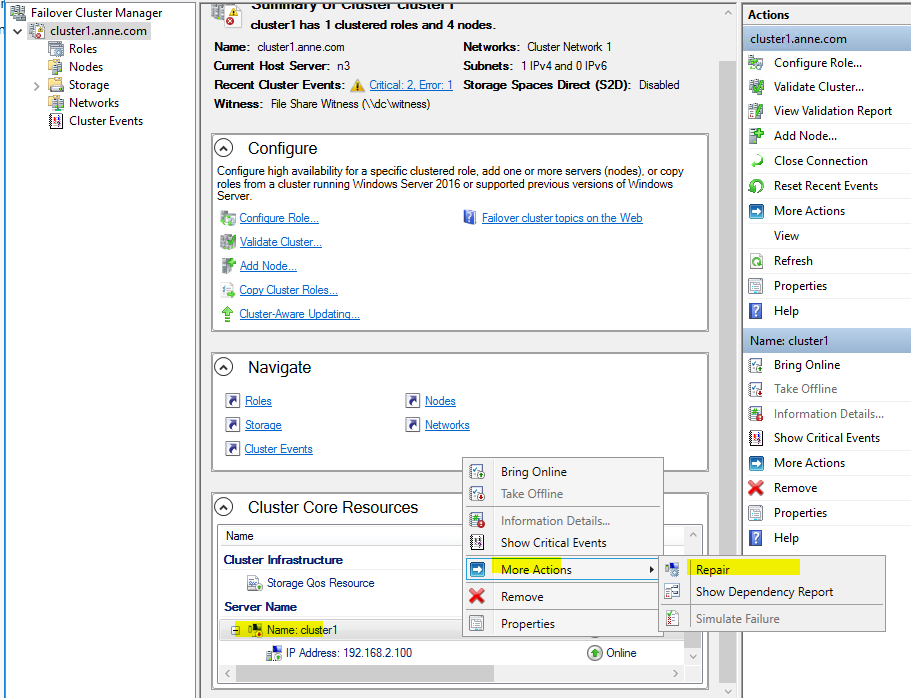
Task: Click Properties under Name: cluster1 actions
Action: pyautogui.click(x=800, y=513)
